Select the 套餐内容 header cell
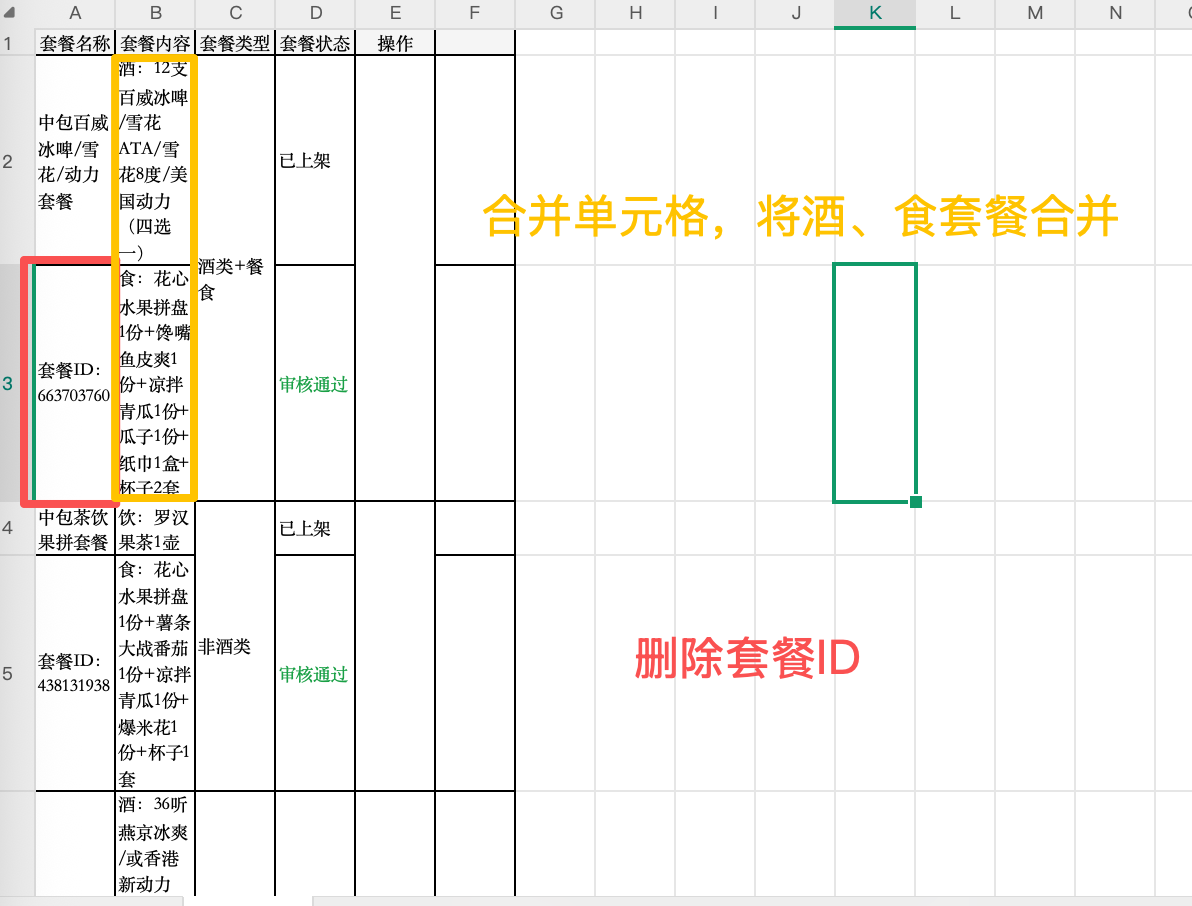The image size is (1192, 906). point(155,43)
